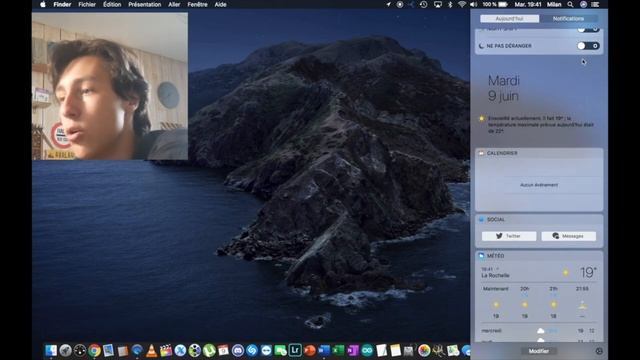Open the Présentation menu
Viewport: 640px width, 360px height.
144,4
